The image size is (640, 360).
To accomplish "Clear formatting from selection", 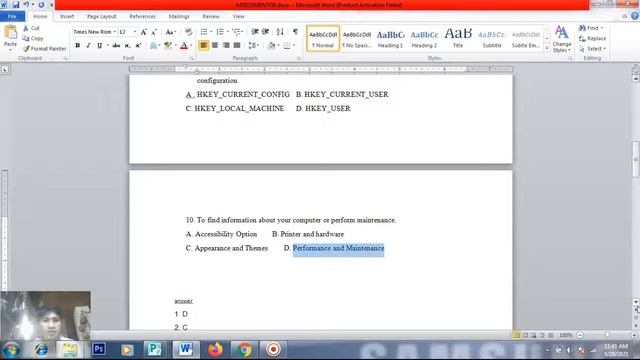I will [x=188, y=32].
